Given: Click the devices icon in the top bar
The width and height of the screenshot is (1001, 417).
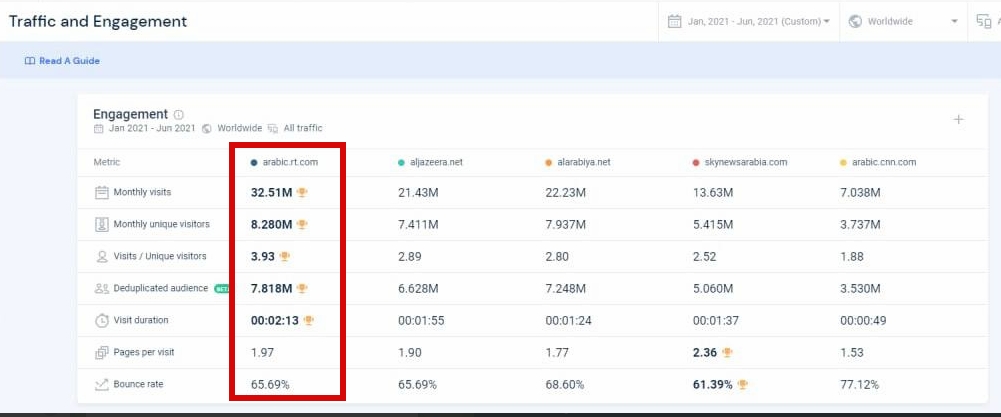Looking at the screenshot, I should point(983,21).
